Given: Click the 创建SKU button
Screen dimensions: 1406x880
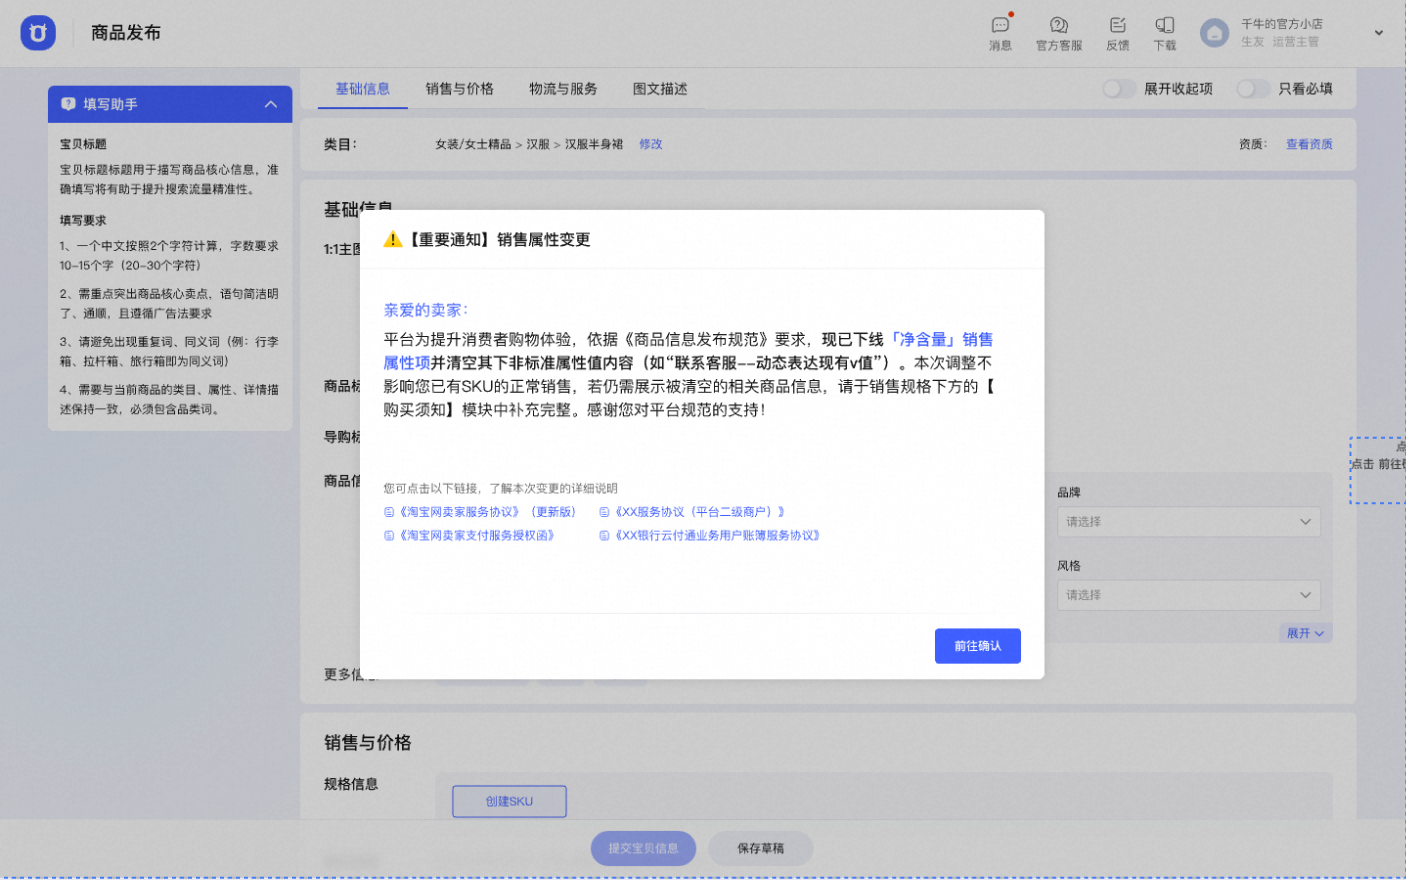Looking at the screenshot, I should coord(509,801).
